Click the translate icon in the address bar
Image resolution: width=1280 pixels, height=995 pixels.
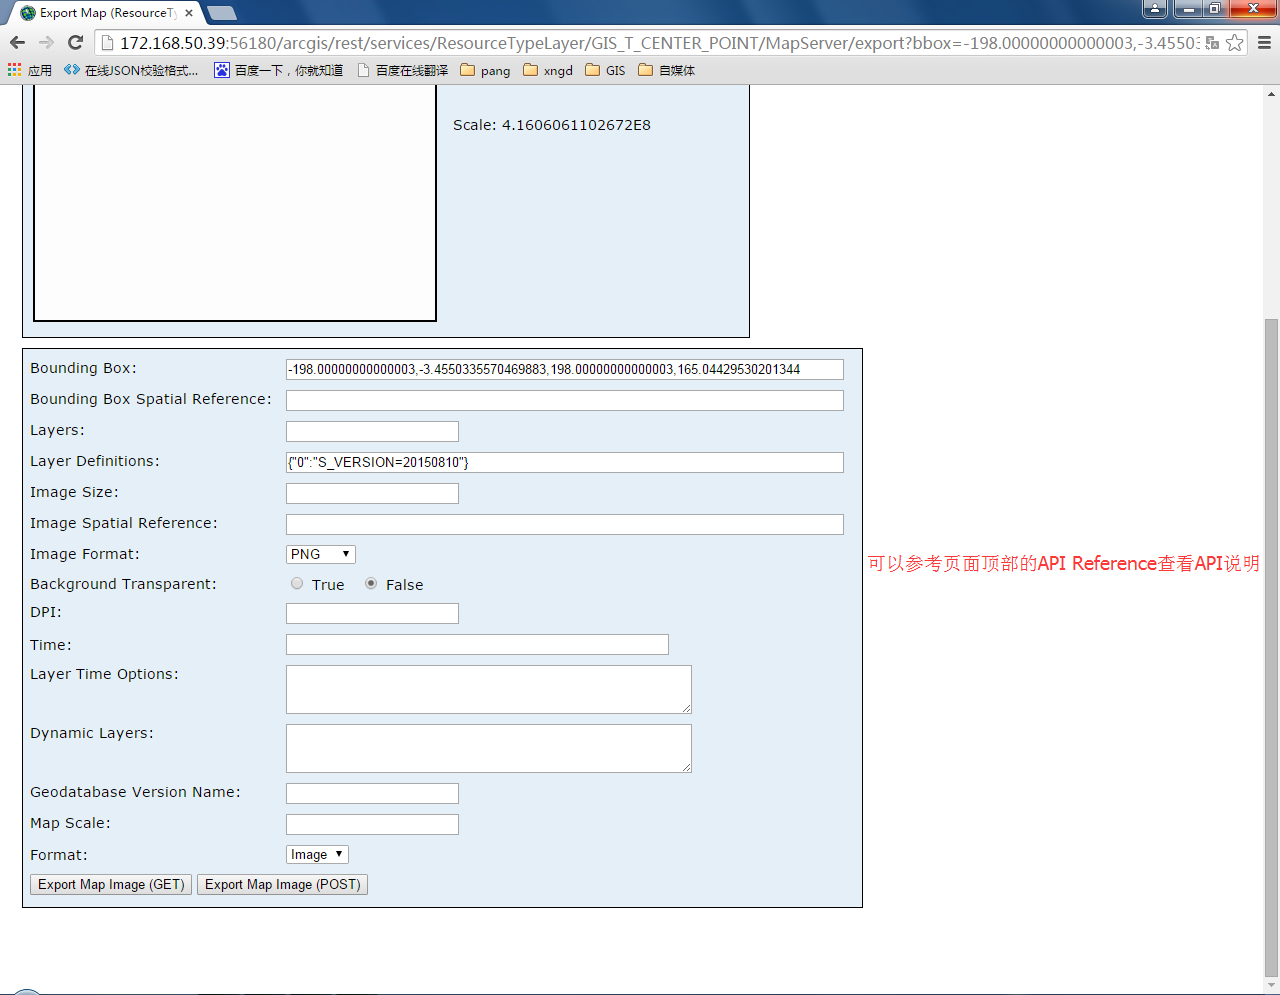click(x=1212, y=43)
